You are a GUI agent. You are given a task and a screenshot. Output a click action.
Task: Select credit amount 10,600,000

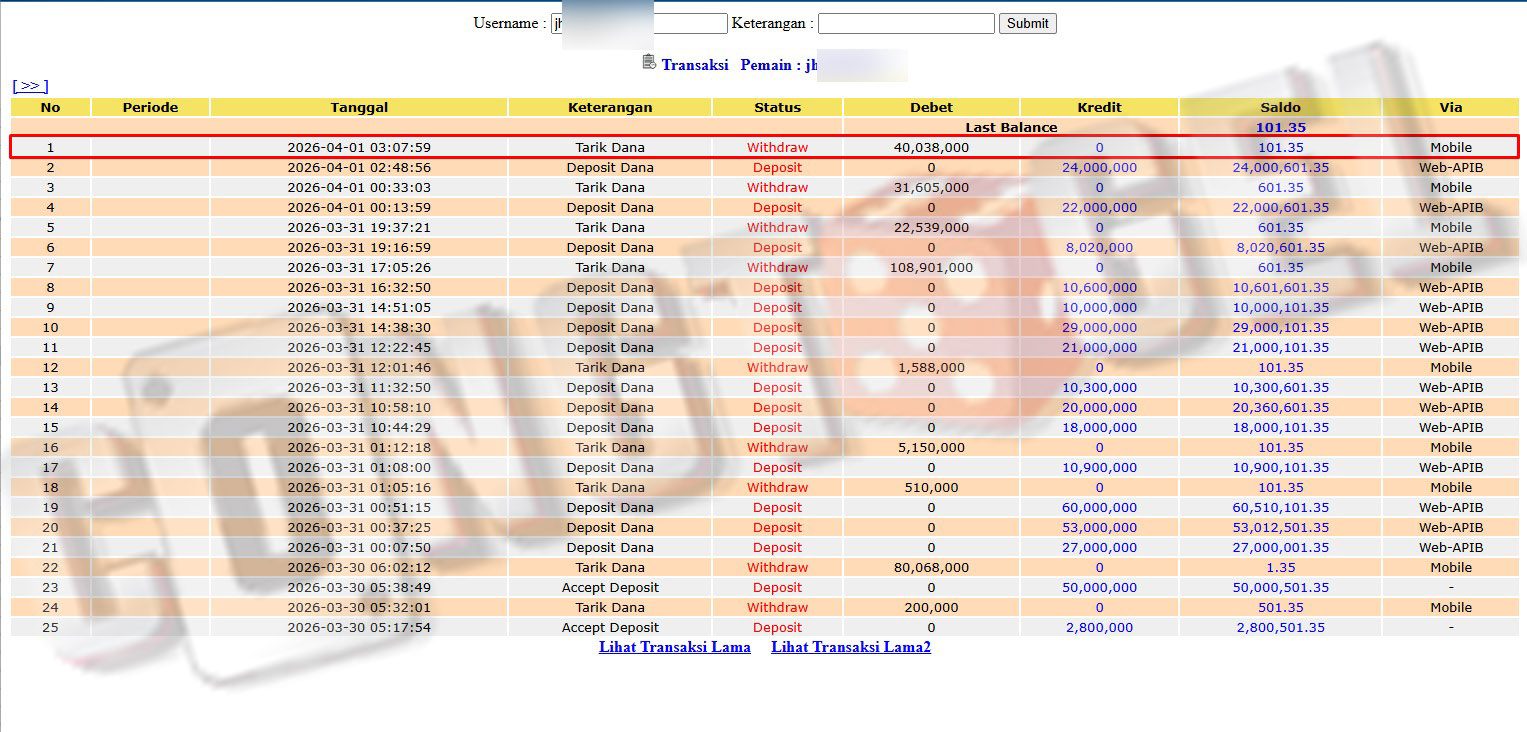click(1099, 287)
